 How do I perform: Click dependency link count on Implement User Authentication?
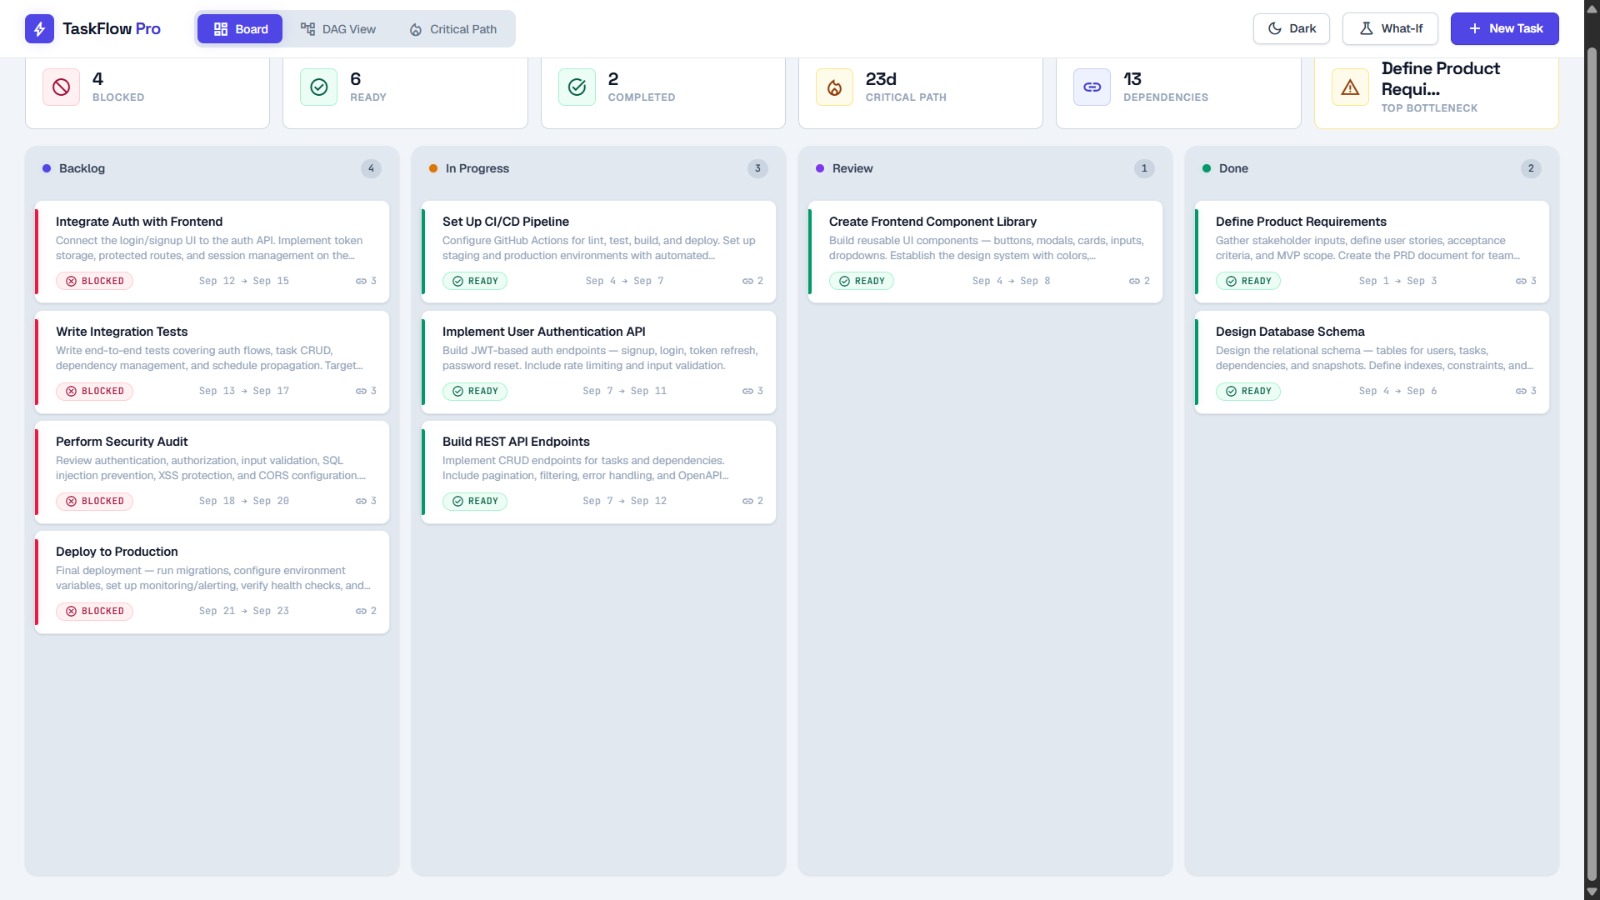(753, 391)
